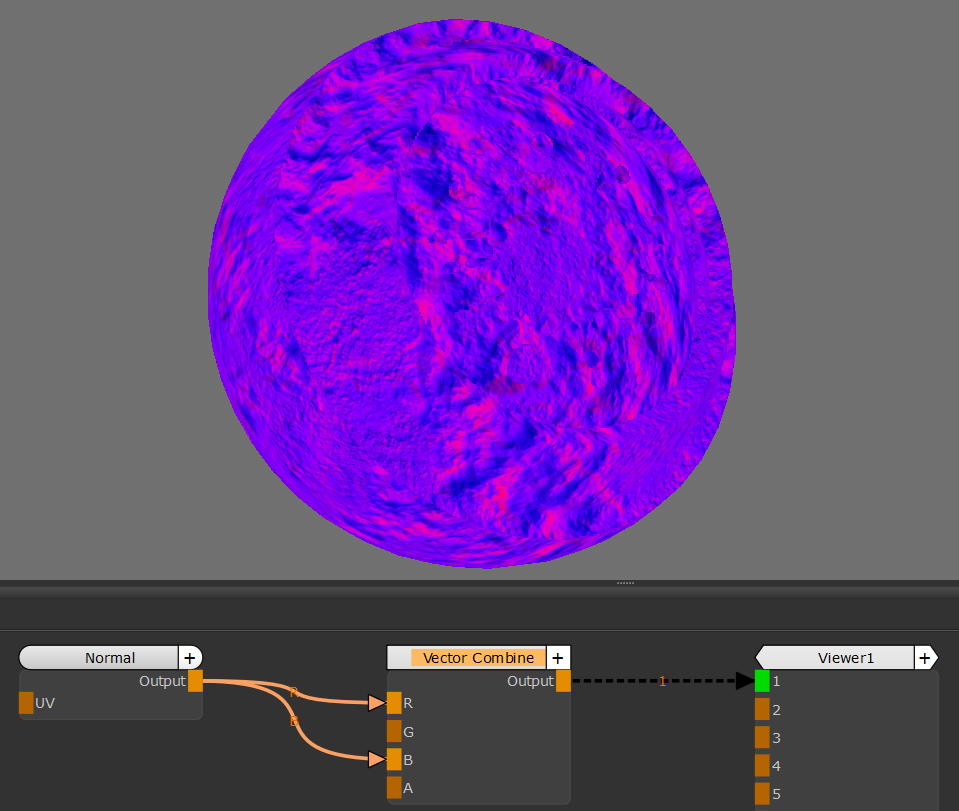The width and height of the screenshot is (959, 811).
Task: Expand the Viewer1 node plus button
Action: point(925,658)
